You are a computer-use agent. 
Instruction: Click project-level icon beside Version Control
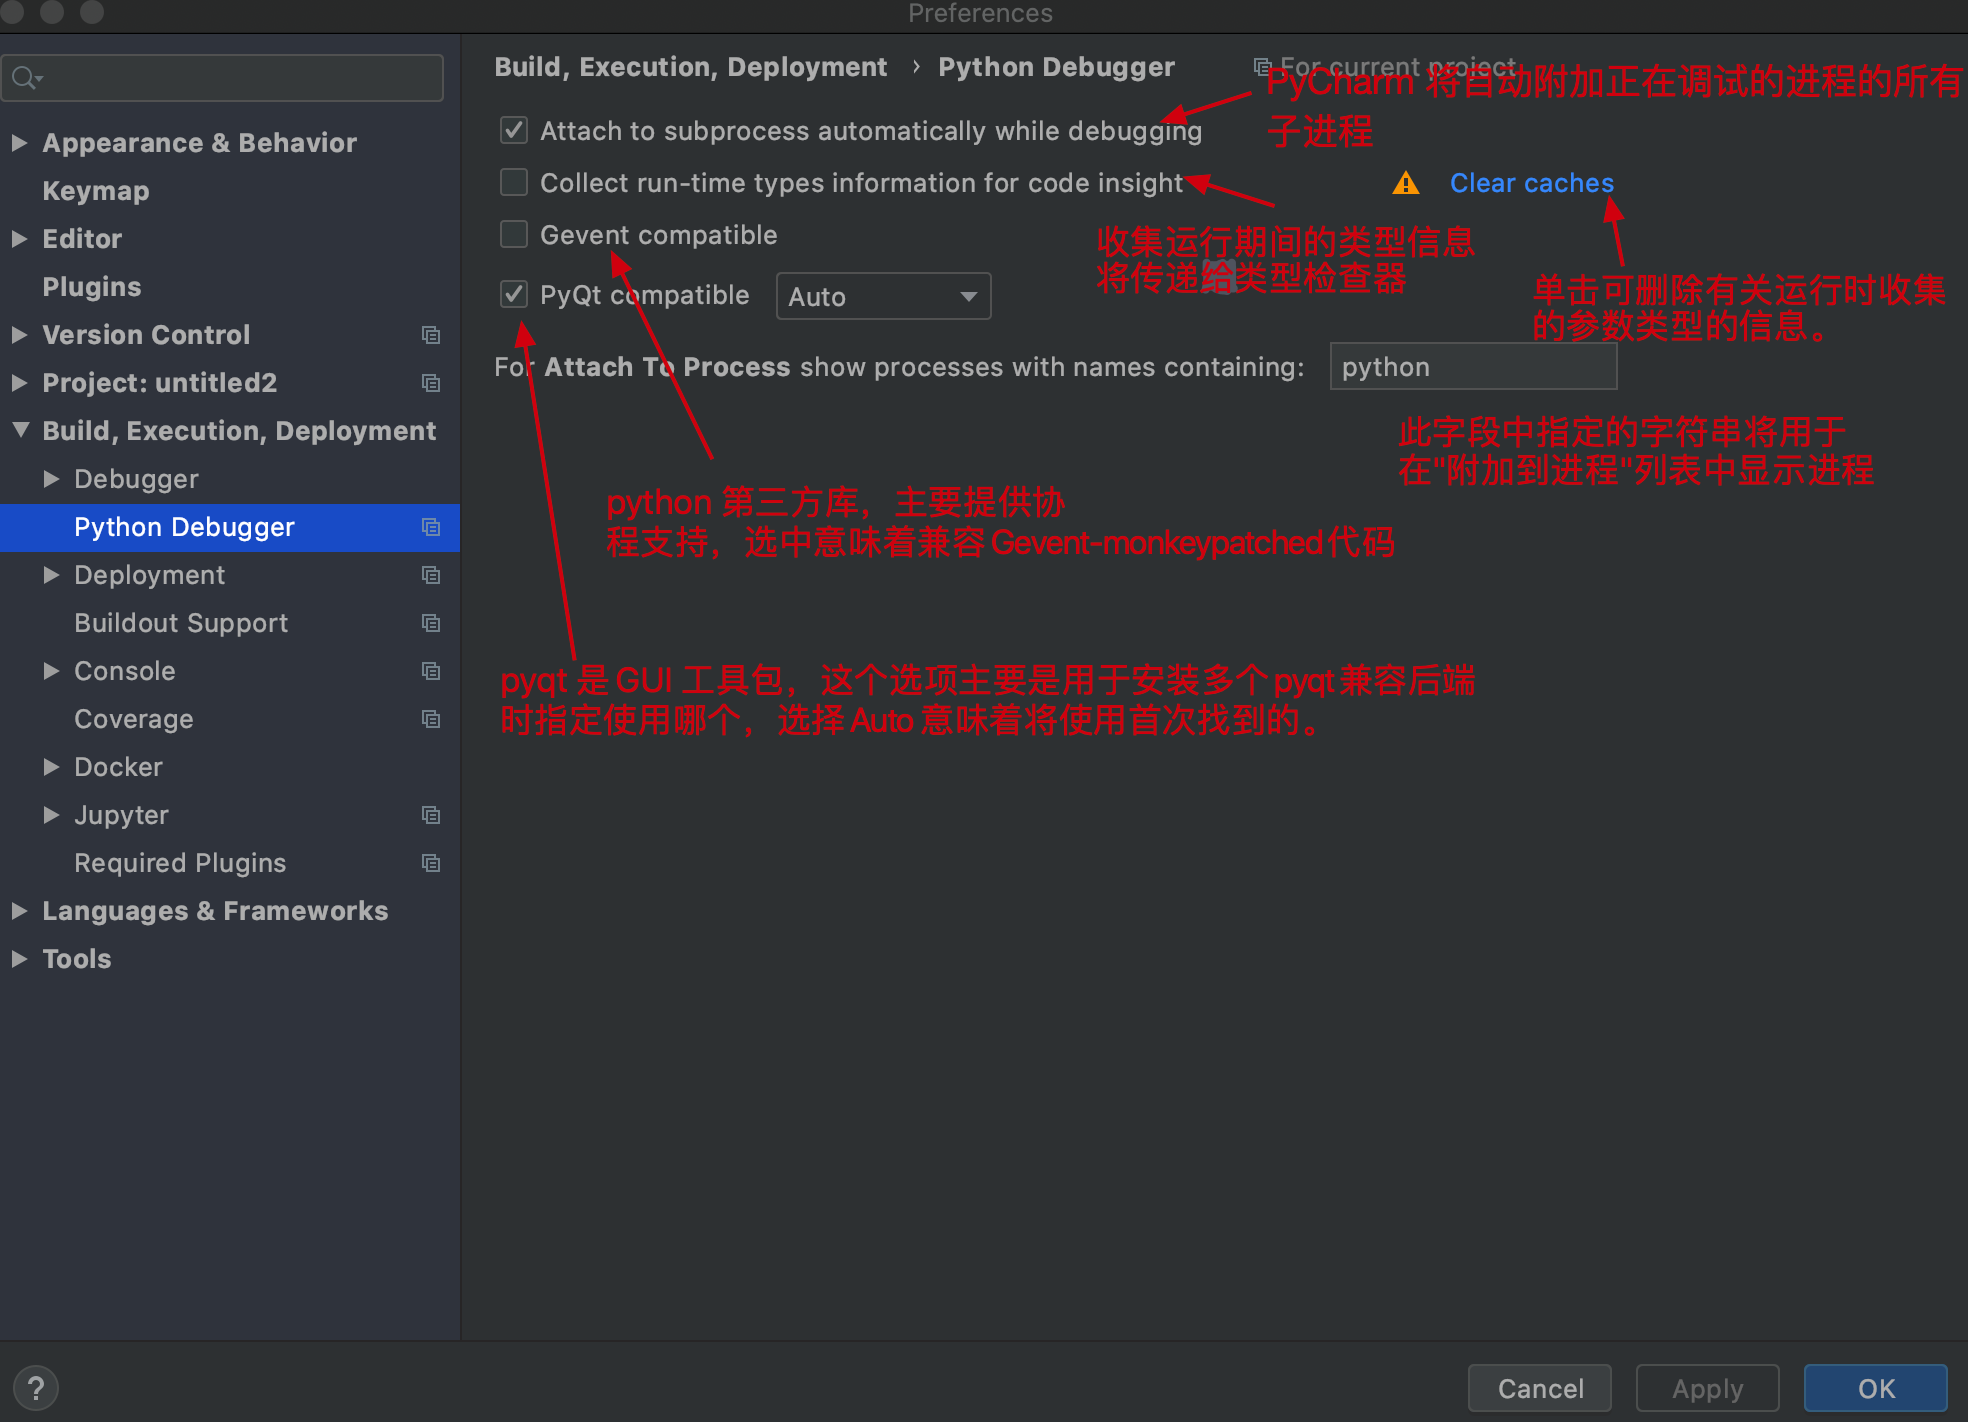click(x=431, y=335)
